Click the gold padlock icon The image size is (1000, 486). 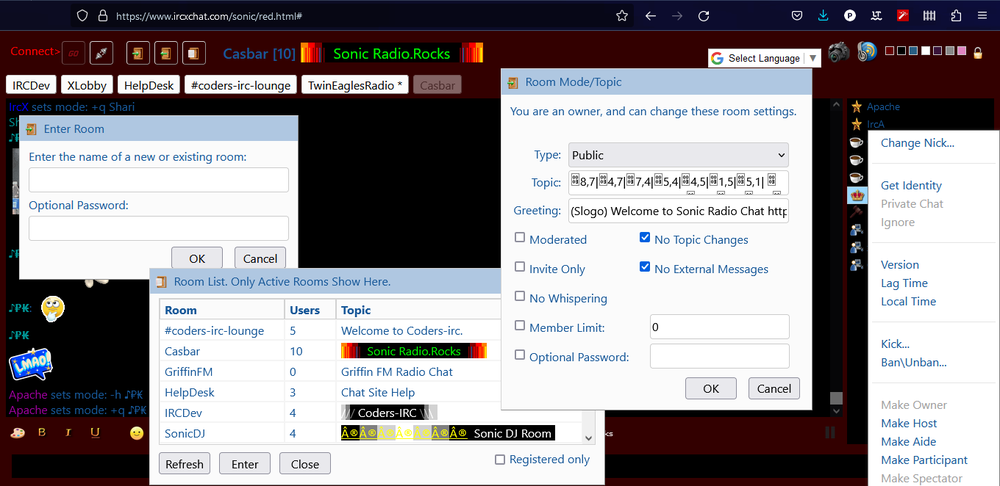coord(978,54)
